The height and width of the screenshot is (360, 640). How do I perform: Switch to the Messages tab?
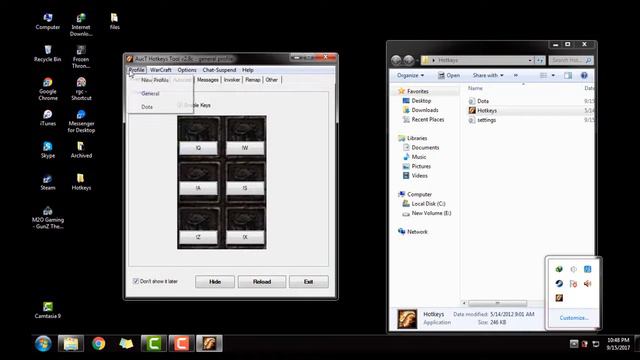tap(208, 80)
